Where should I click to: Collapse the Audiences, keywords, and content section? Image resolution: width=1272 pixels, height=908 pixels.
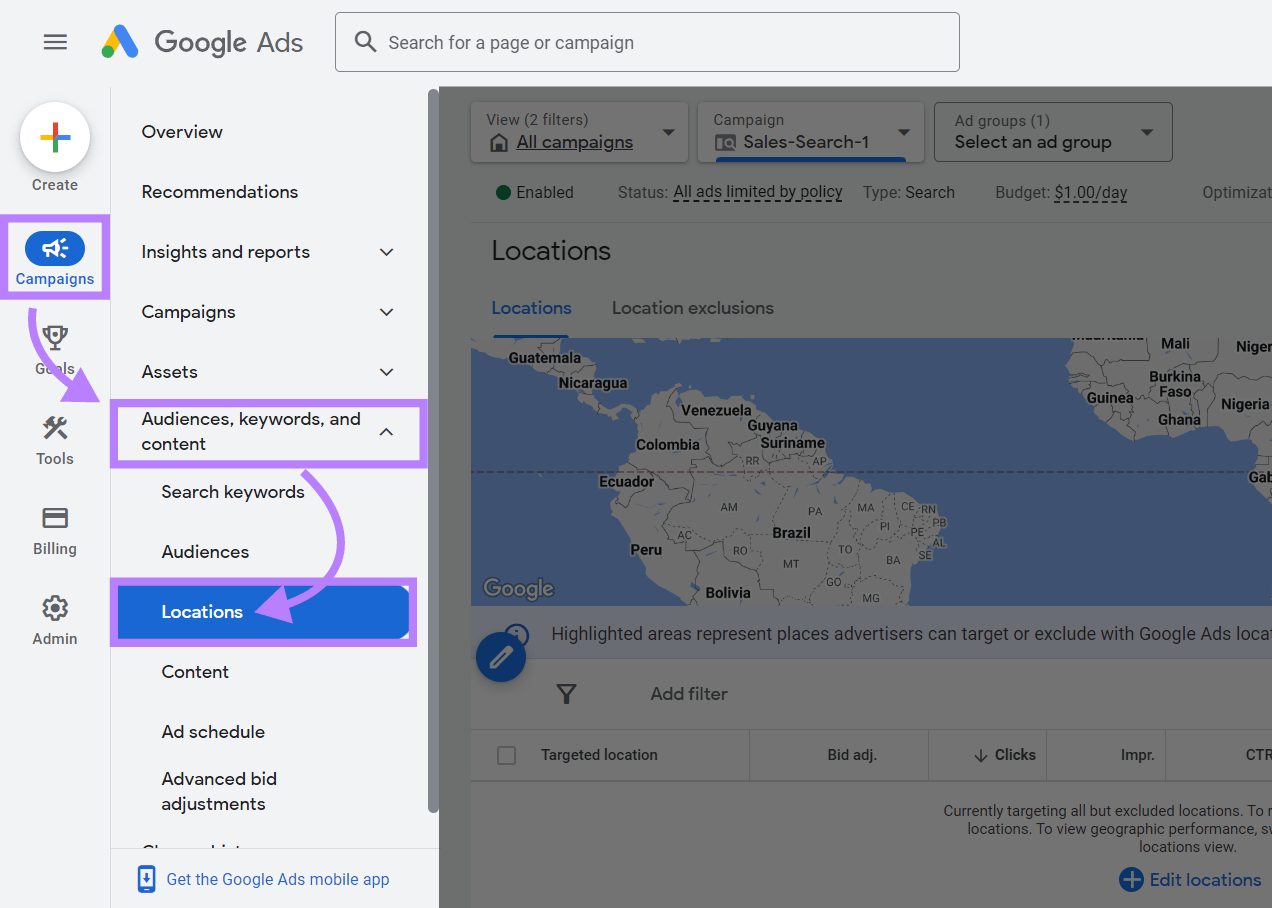[x=386, y=433]
